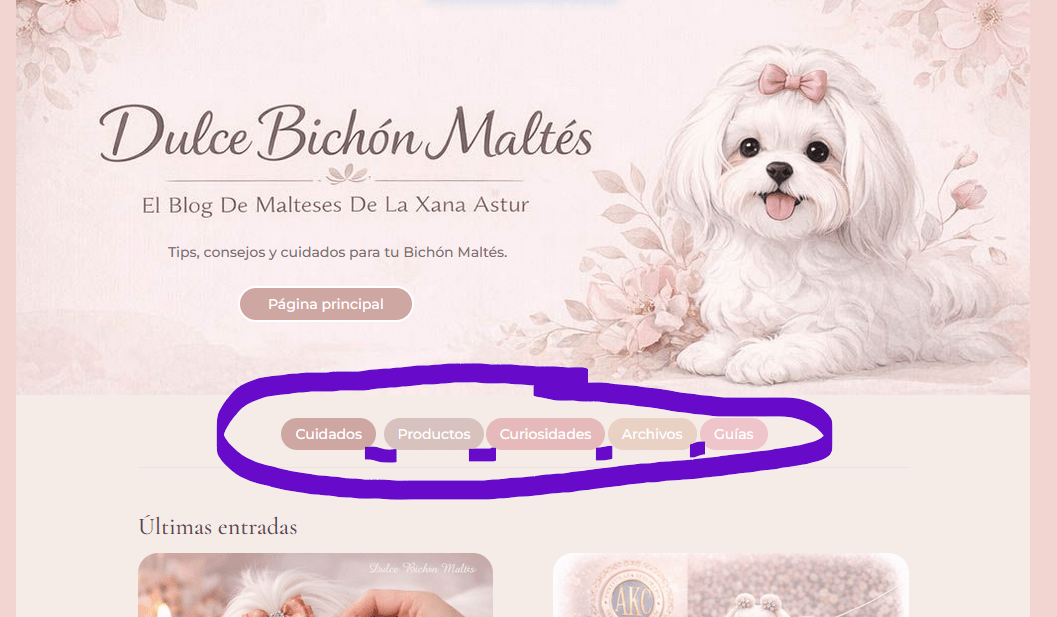Click the dog's pink tongue

(780, 206)
